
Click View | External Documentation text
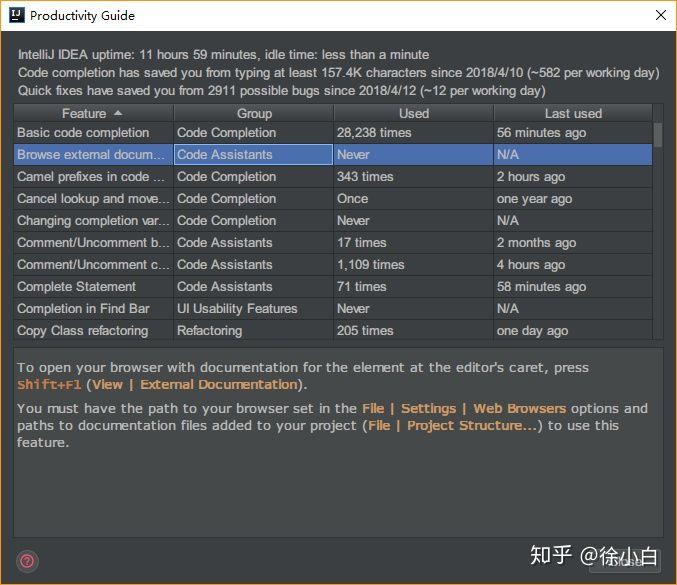[x=195, y=385]
